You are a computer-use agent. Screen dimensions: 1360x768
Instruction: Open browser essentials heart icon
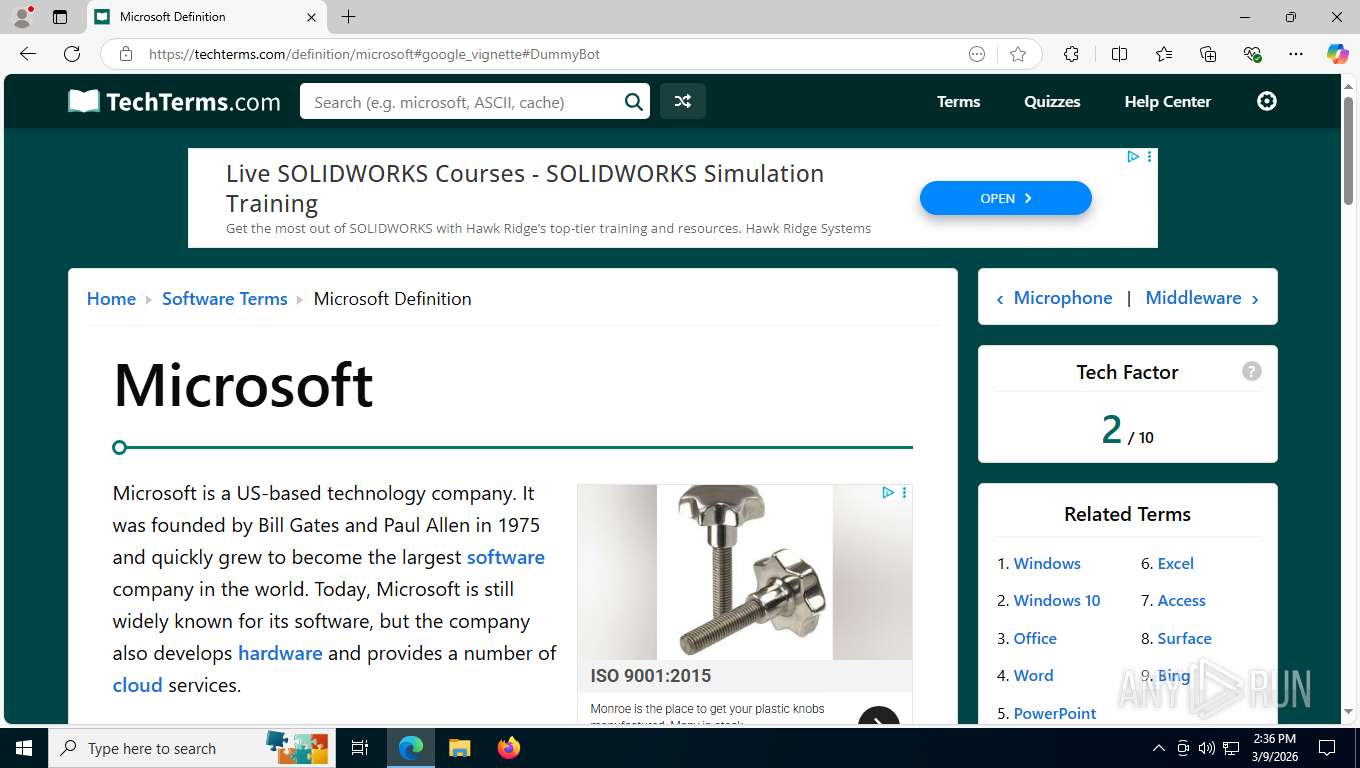point(1252,54)
